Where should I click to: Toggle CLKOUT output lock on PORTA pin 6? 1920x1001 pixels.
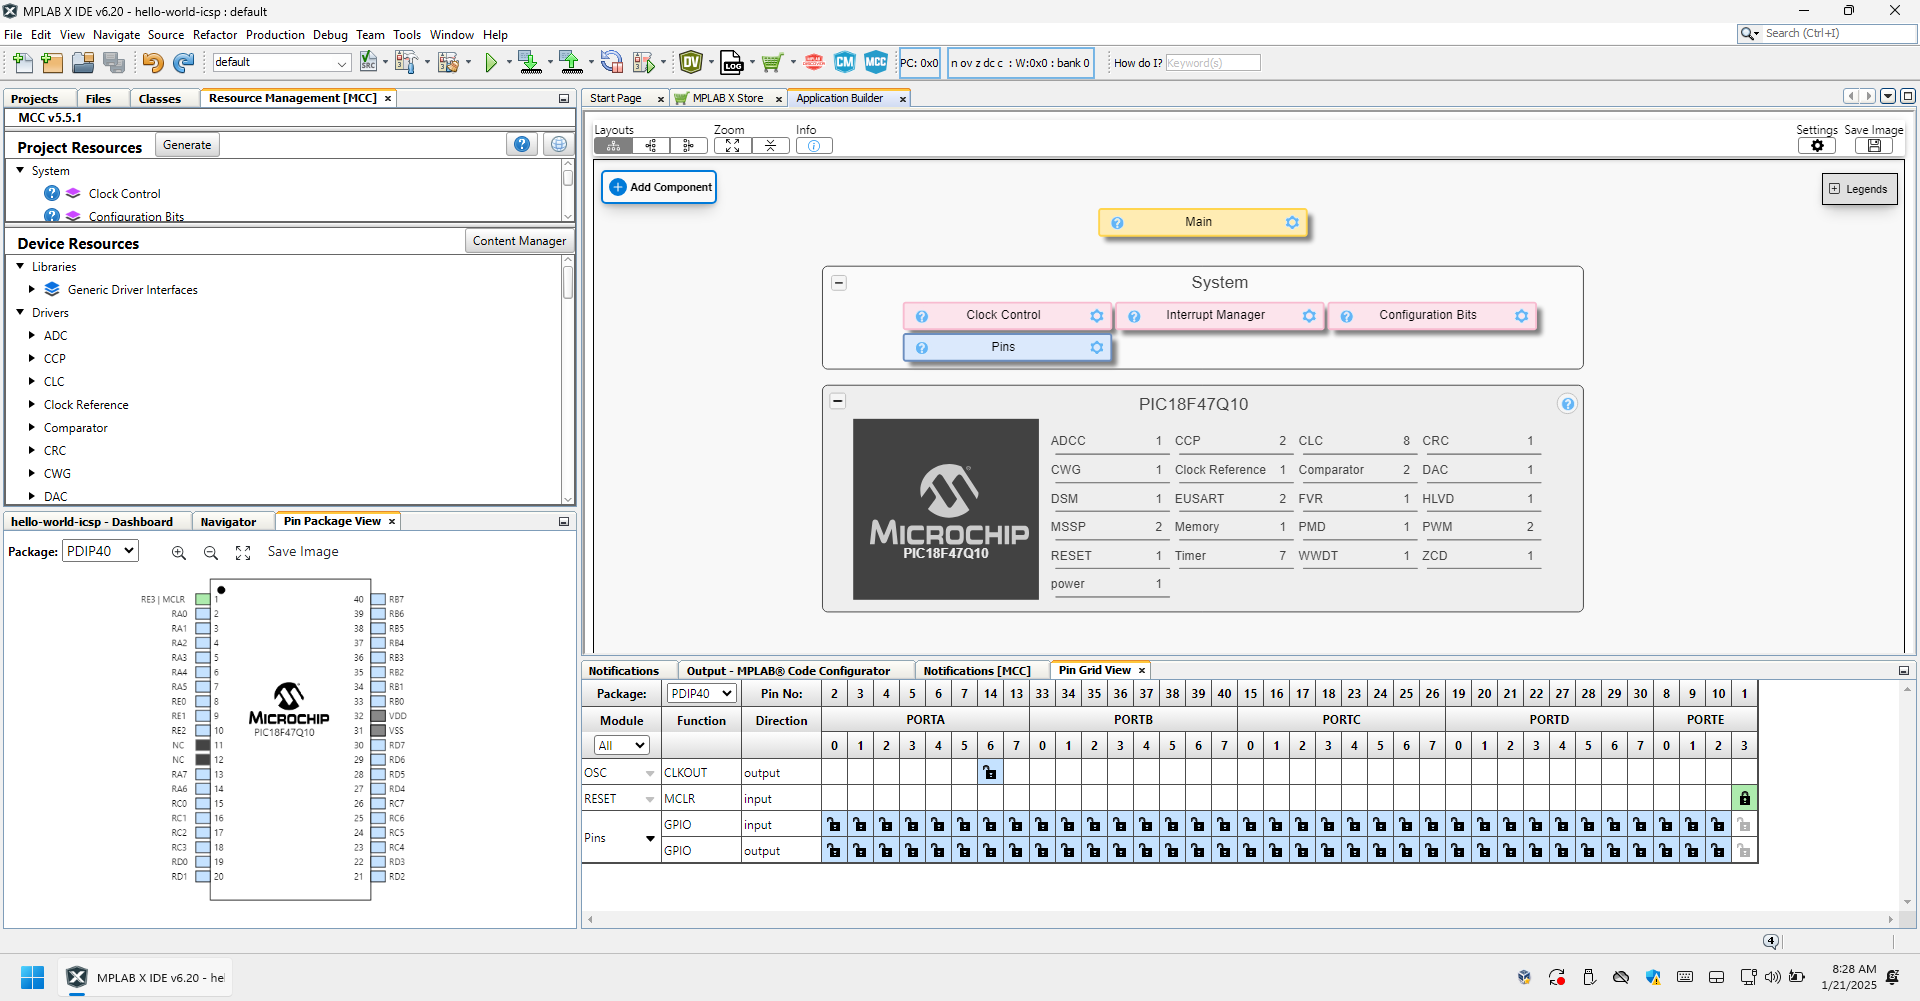coord(990,773)
